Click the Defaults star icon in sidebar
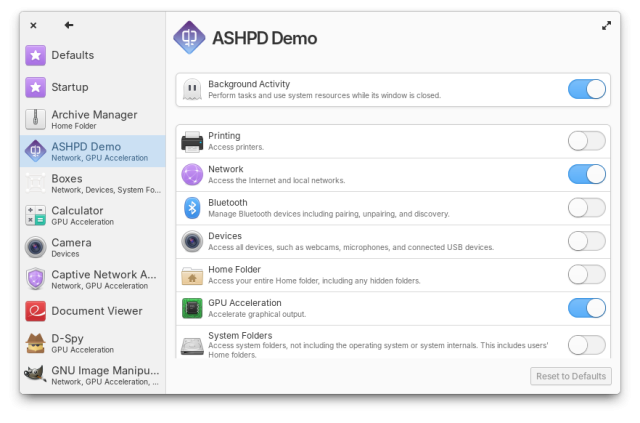 36,55
